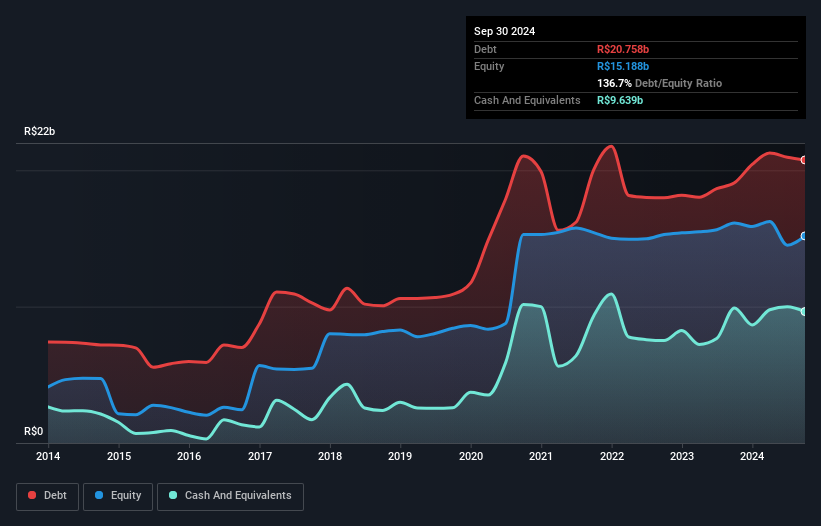
Task: Click the 2014 x-axis label
Action: 48,456
